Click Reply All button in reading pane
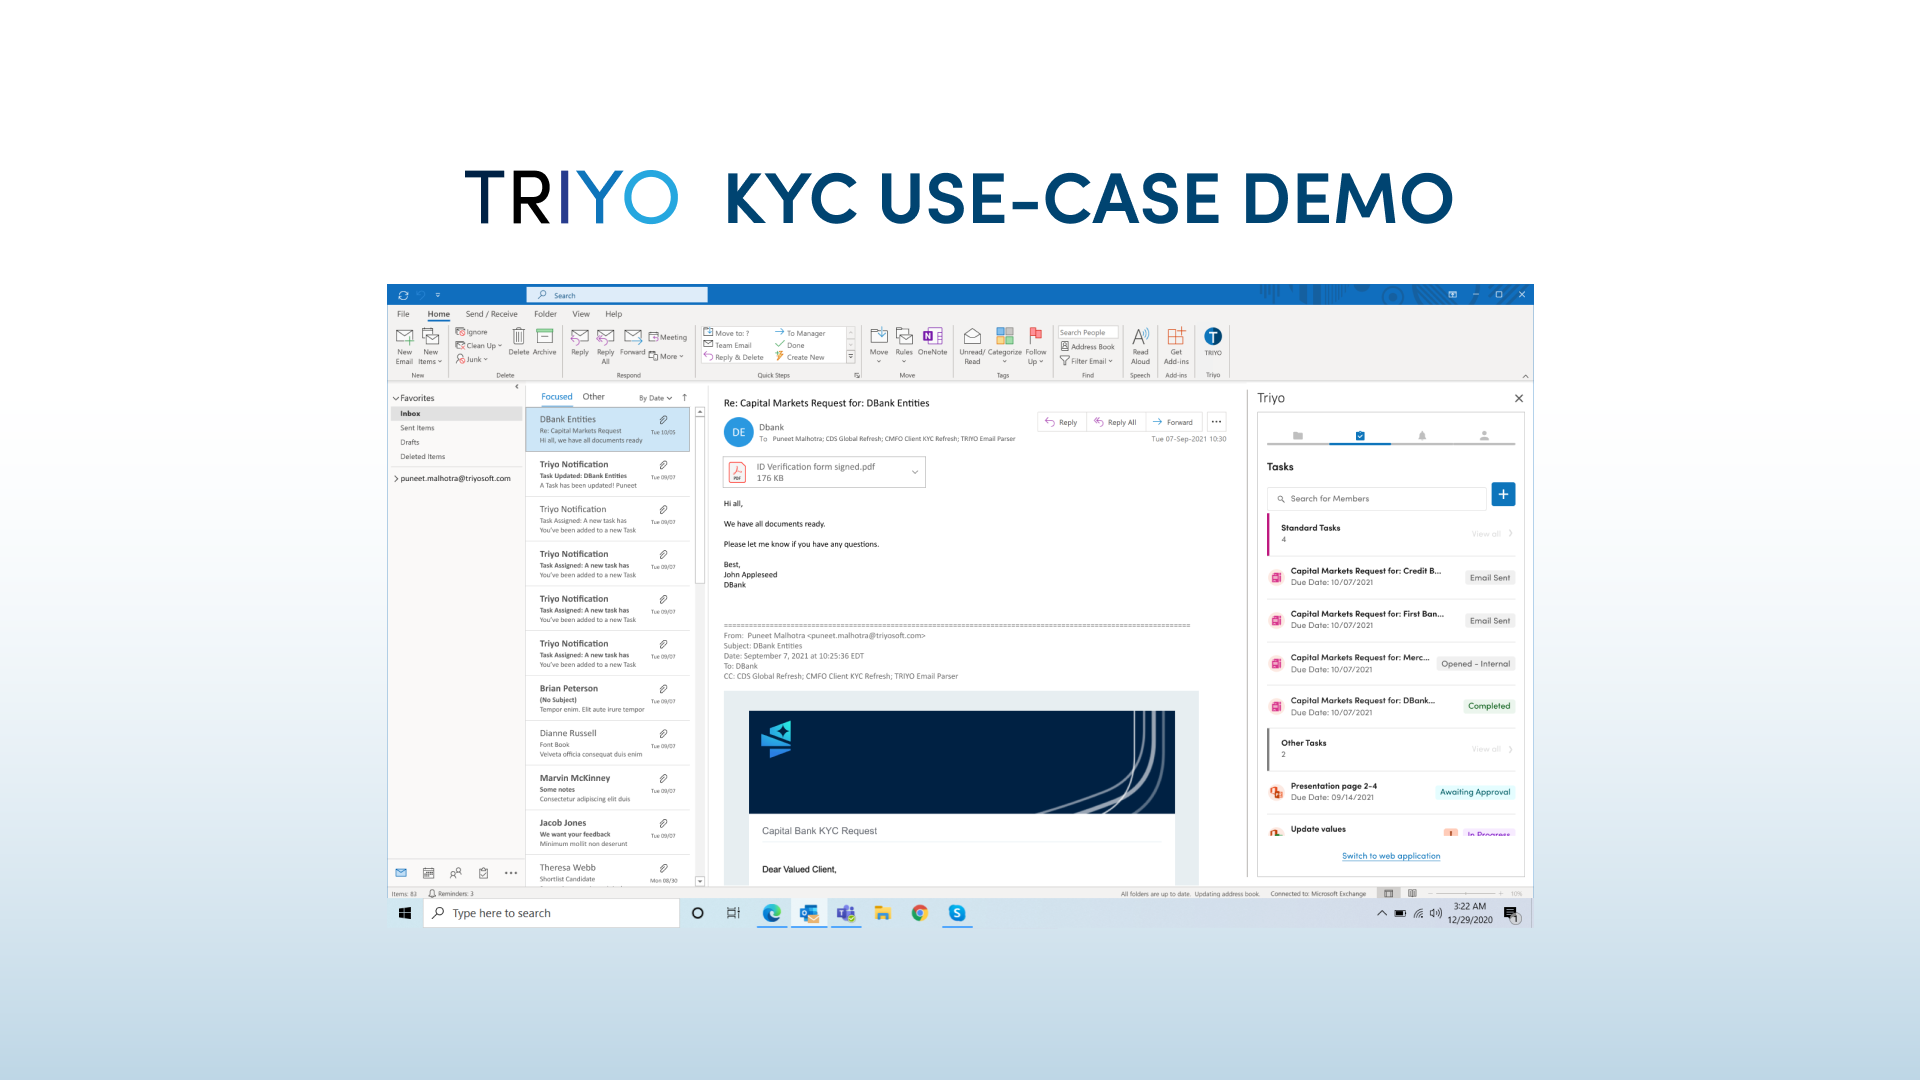 tap(1115, 422)
